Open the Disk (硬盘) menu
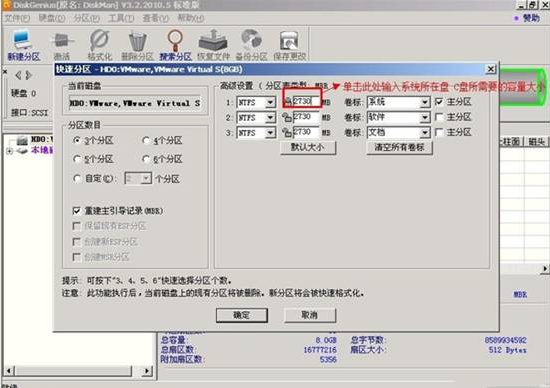Viewport: 550px width, 388px height. (52, 18)
